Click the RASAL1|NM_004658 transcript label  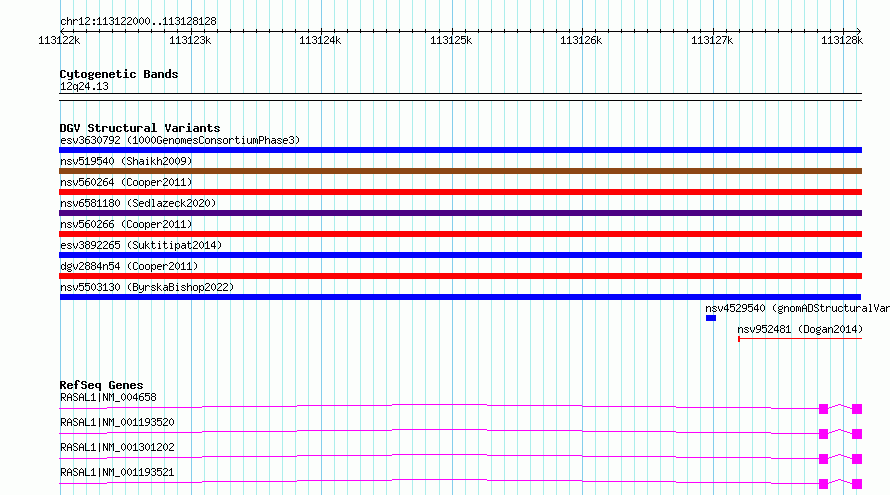coord(108,397)
